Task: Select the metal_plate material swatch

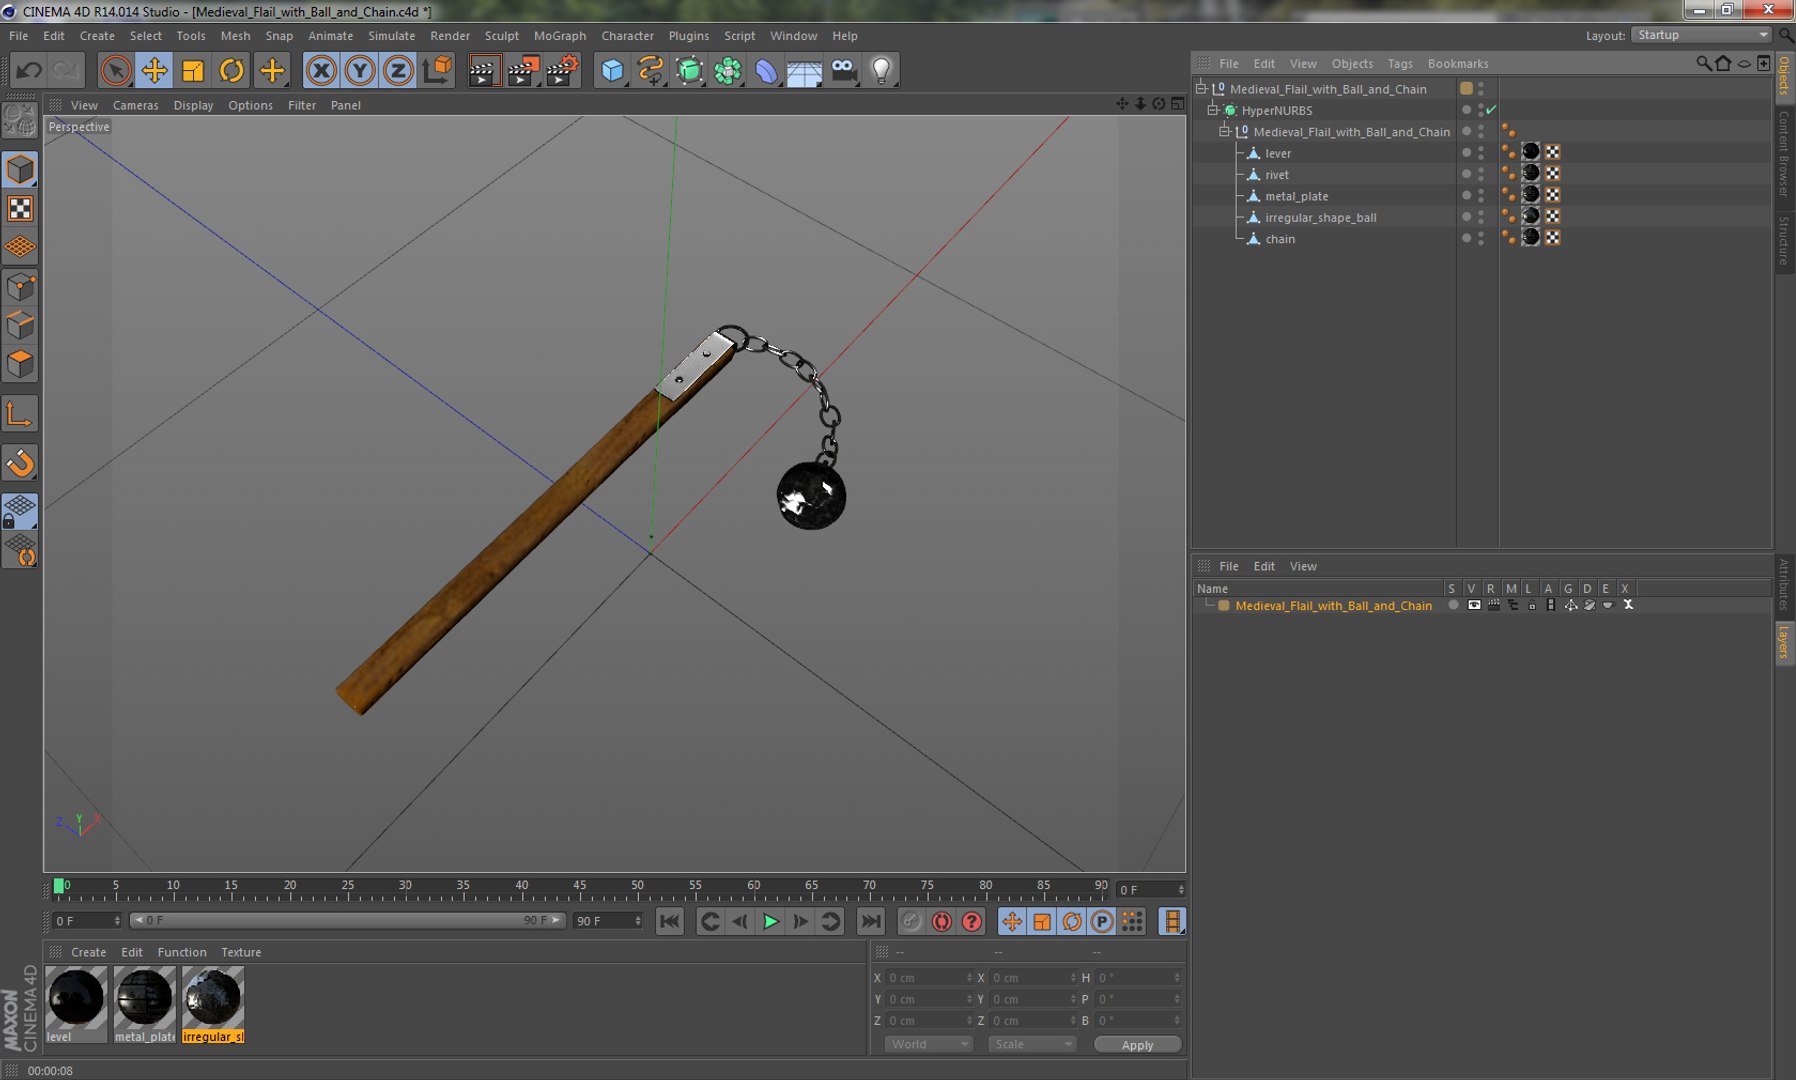Action: (144, 1004)
